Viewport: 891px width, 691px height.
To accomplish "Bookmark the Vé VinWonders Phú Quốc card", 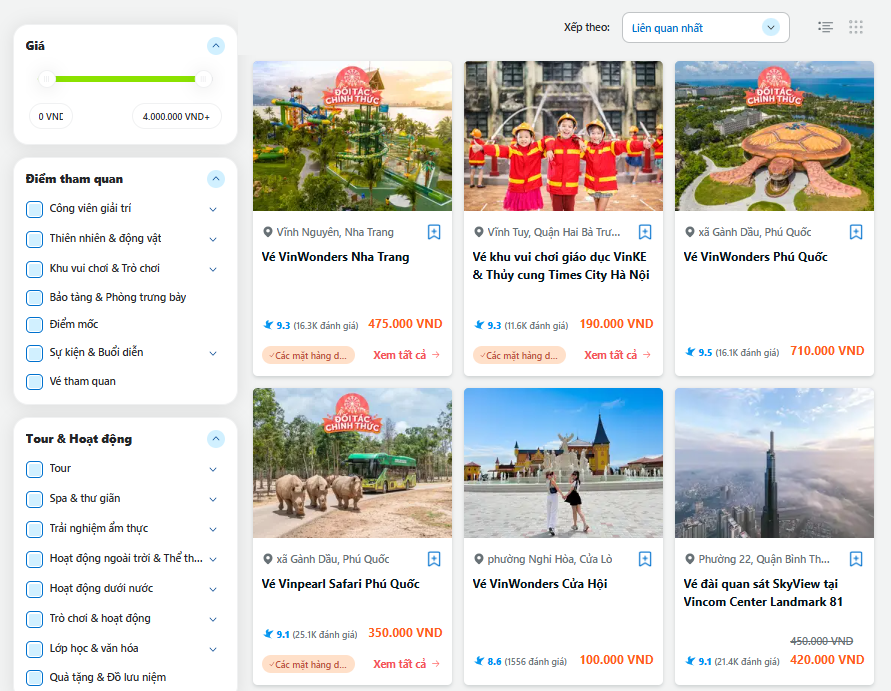I will point(856,232).
